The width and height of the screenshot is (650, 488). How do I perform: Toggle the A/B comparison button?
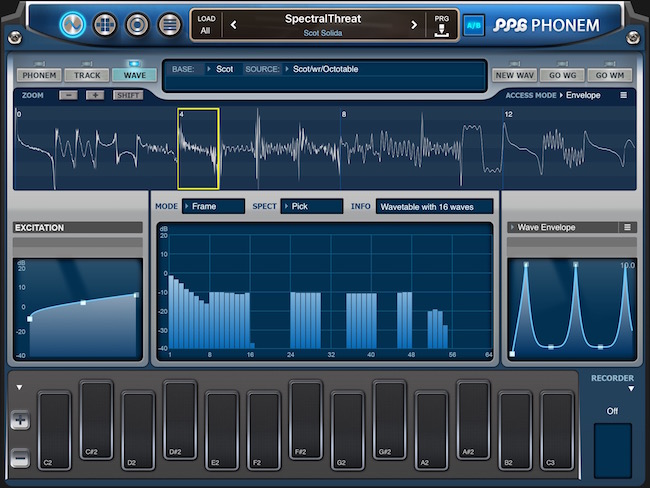tap(475, 25)
